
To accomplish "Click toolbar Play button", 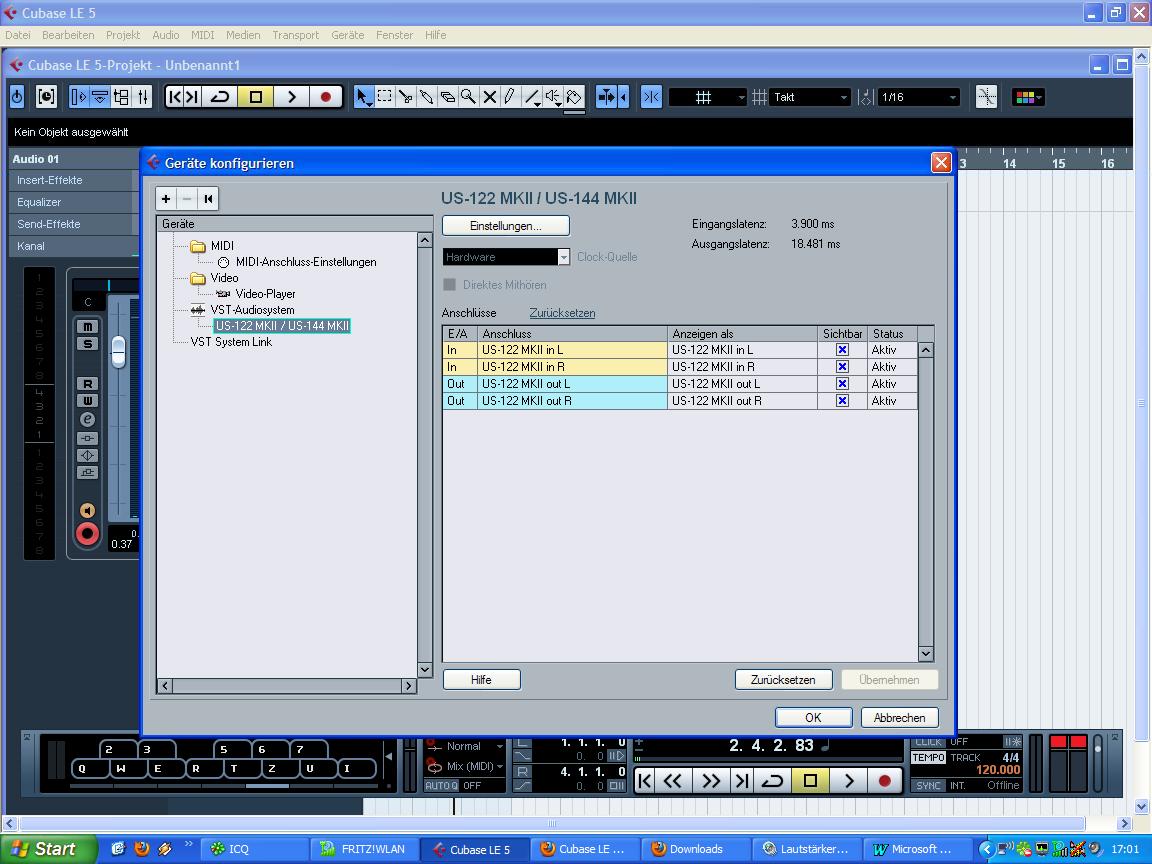I will click(292, 97).
